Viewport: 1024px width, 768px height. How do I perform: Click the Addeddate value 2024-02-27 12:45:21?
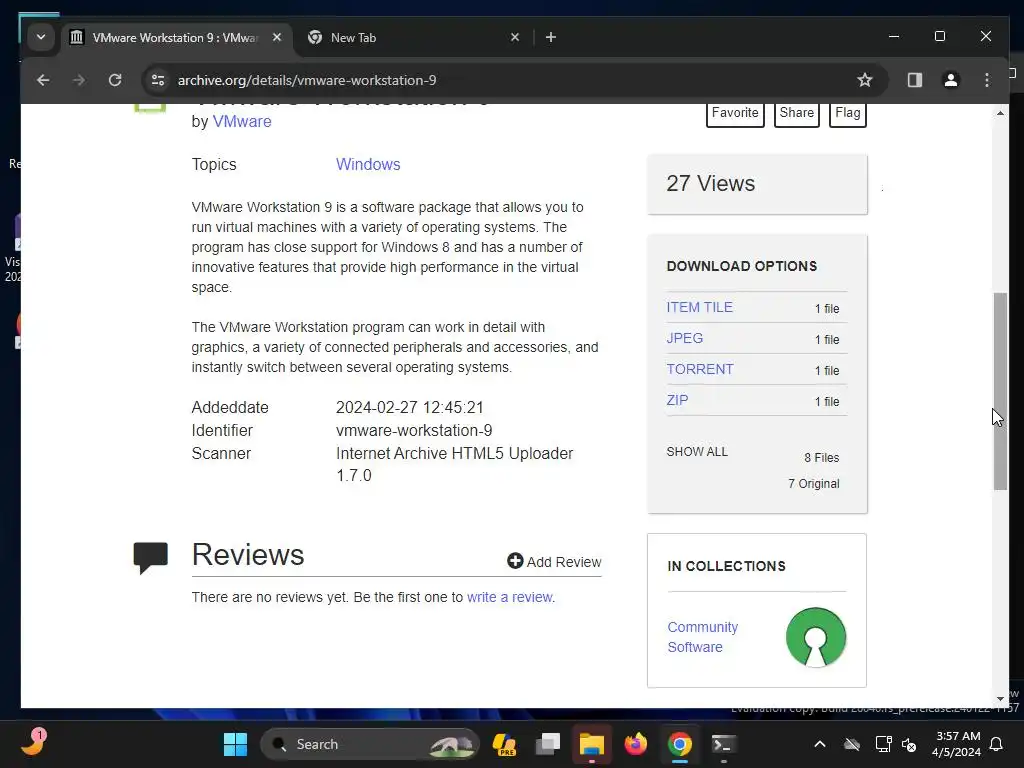pyautogui.click(x=409, y=408)
